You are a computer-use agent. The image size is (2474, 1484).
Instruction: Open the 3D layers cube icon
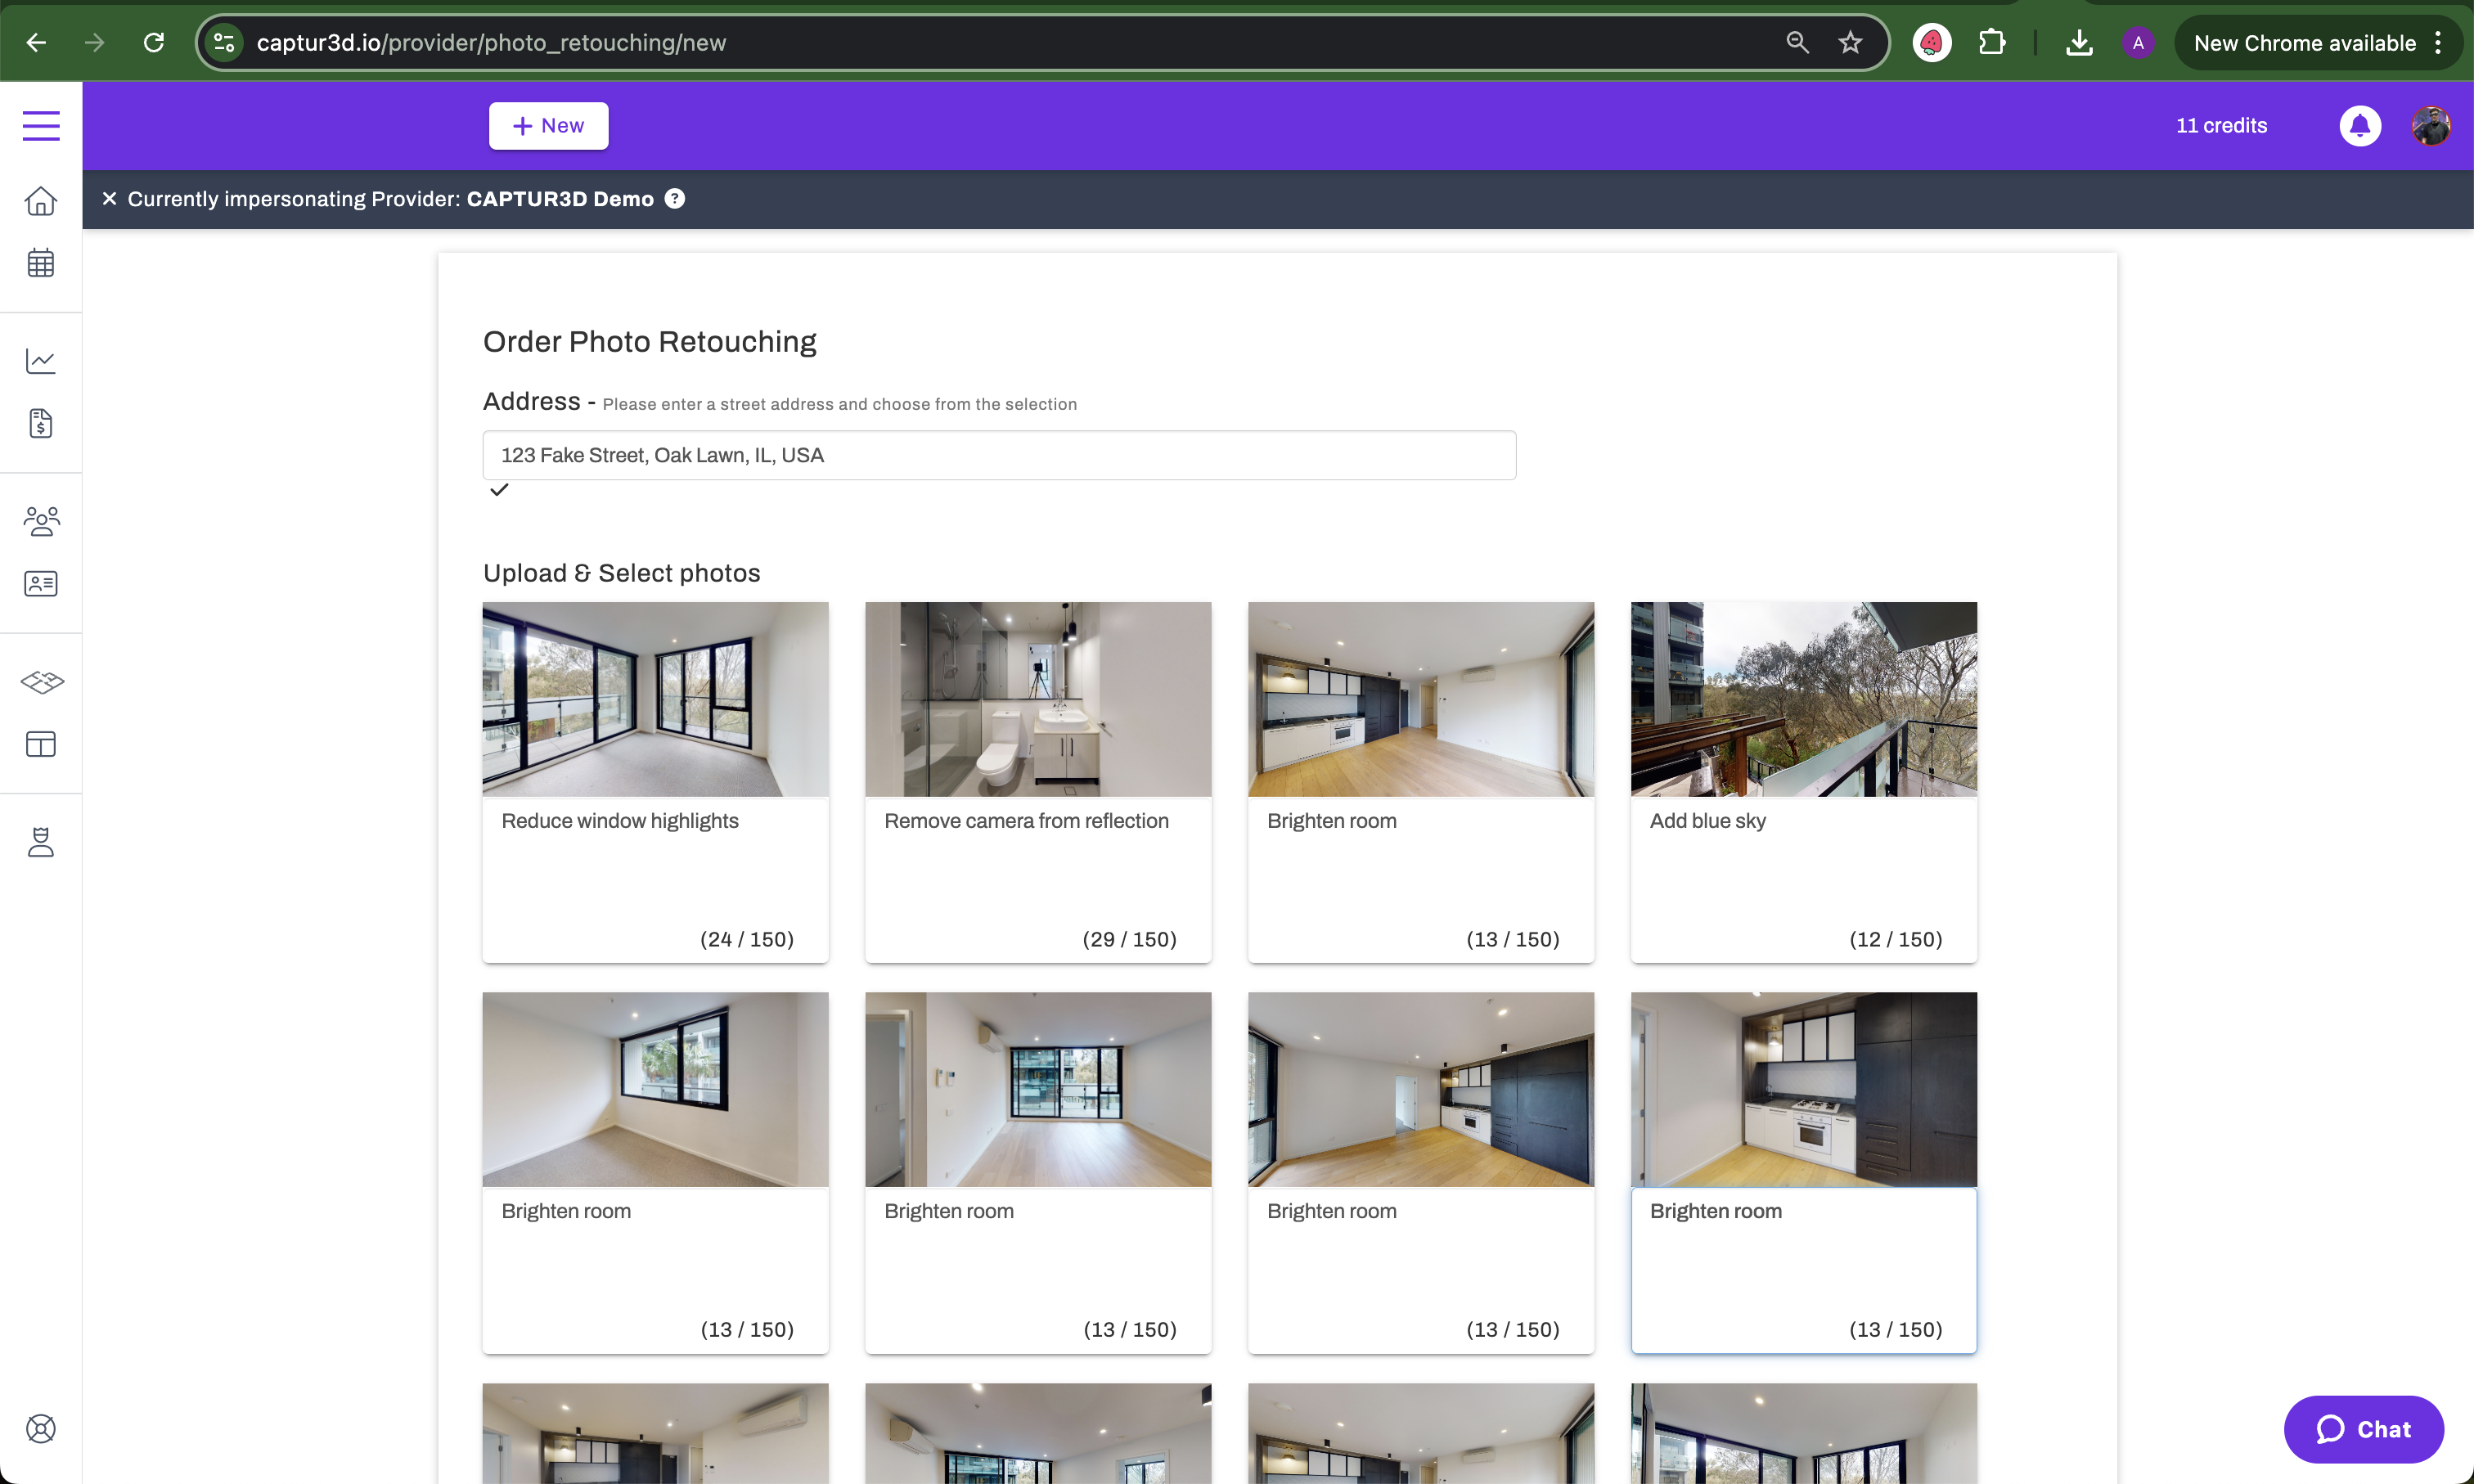41,682
